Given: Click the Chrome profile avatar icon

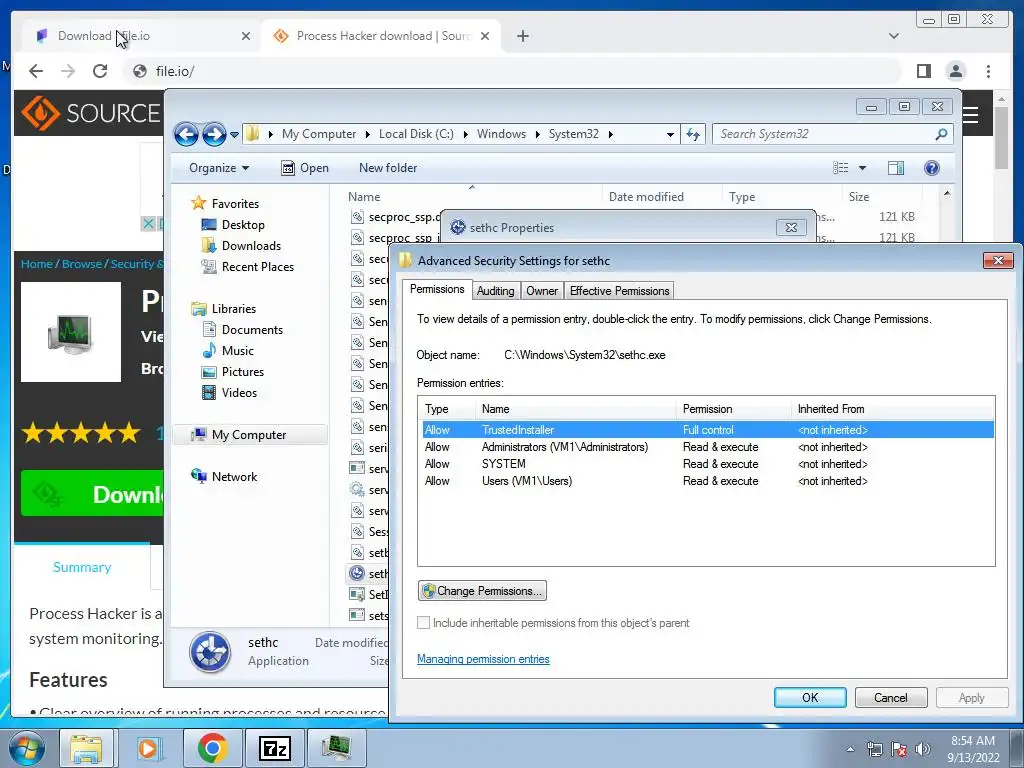Looking at the screenshot, I should pos(956,71).
